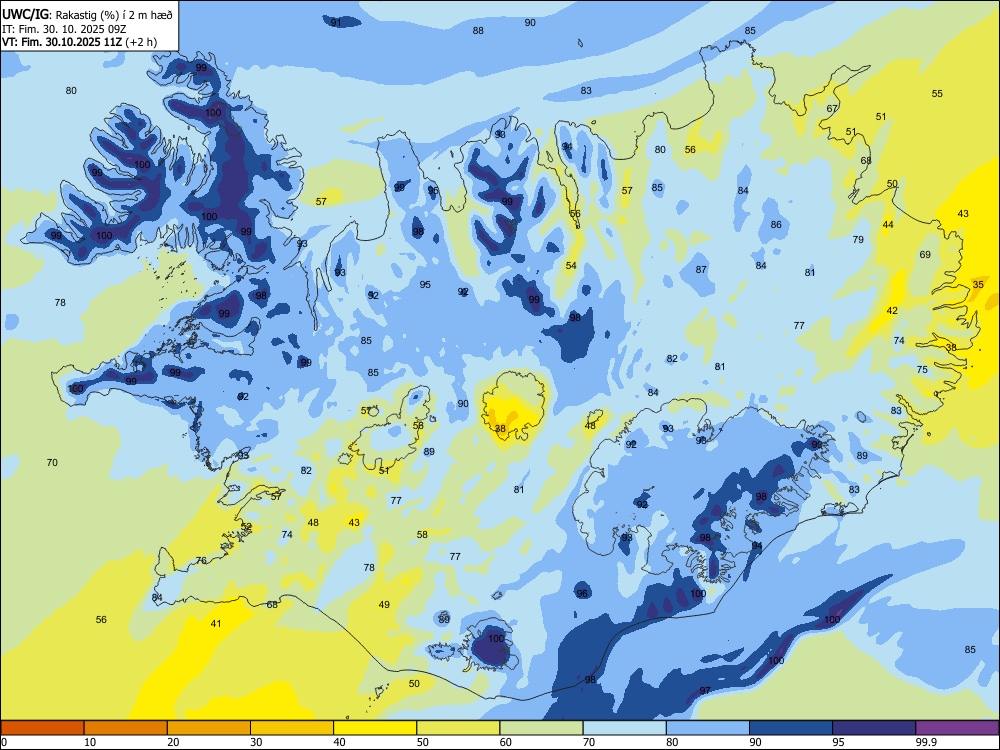Select the 80–90 medium blue legend swatch
Viewport: 1000px width, 750px height.
coord(708,728)
